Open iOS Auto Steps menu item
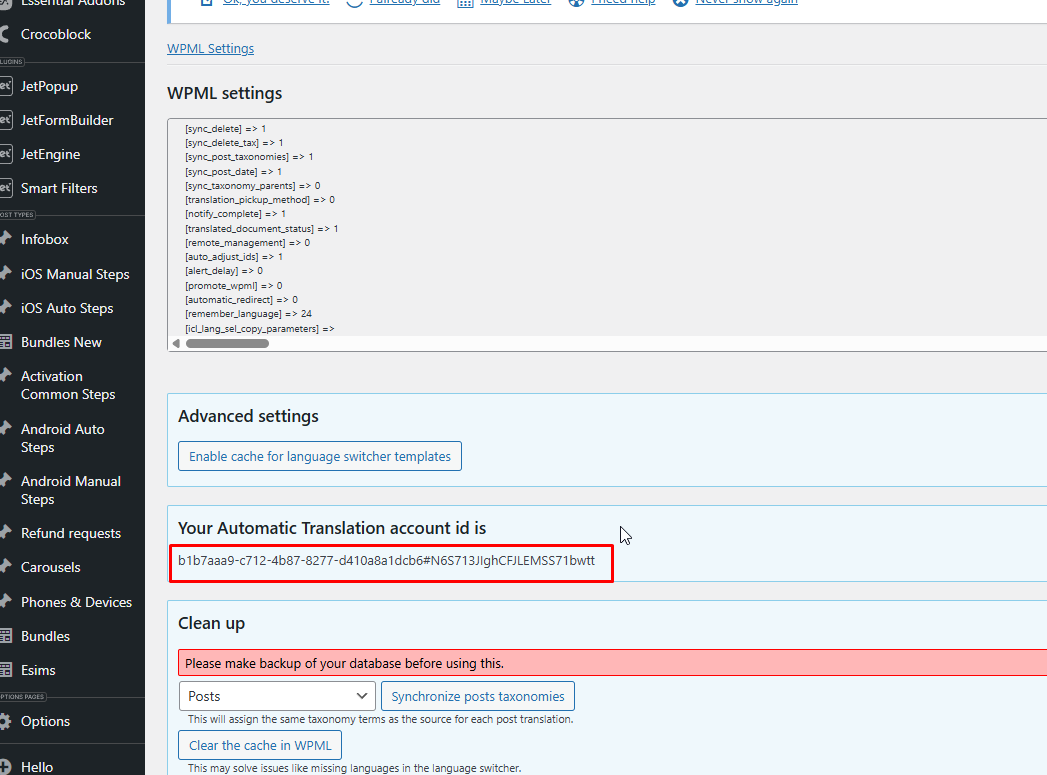 [67, 308]
